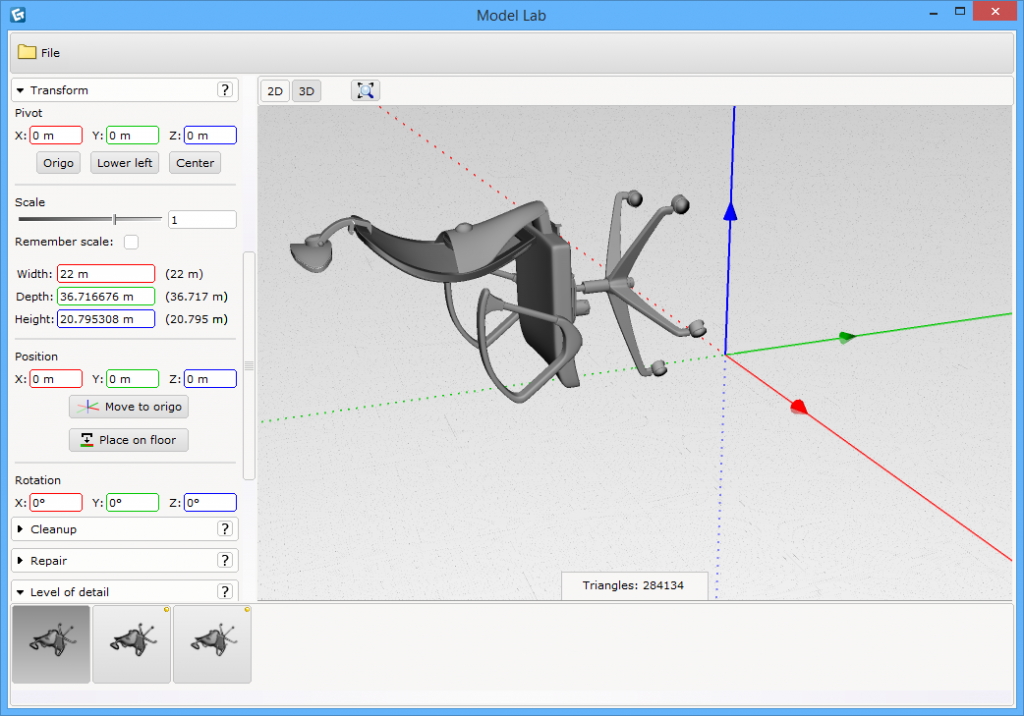Viewport: 1024px width, 716px height.
Task: Enable the Remember scale checkbox
Action: 131,241
